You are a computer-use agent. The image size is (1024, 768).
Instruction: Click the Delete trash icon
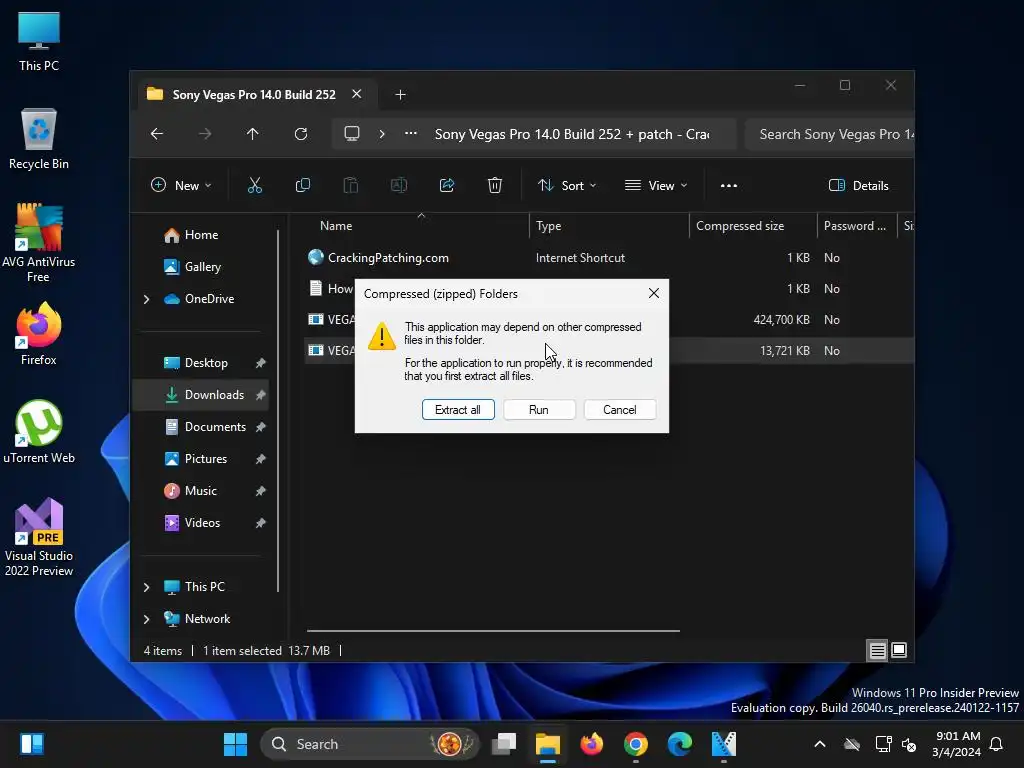click(495, 185)
